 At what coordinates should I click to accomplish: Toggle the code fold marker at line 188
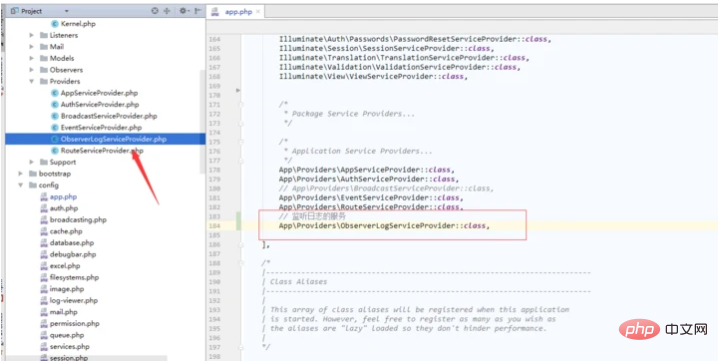241,263
